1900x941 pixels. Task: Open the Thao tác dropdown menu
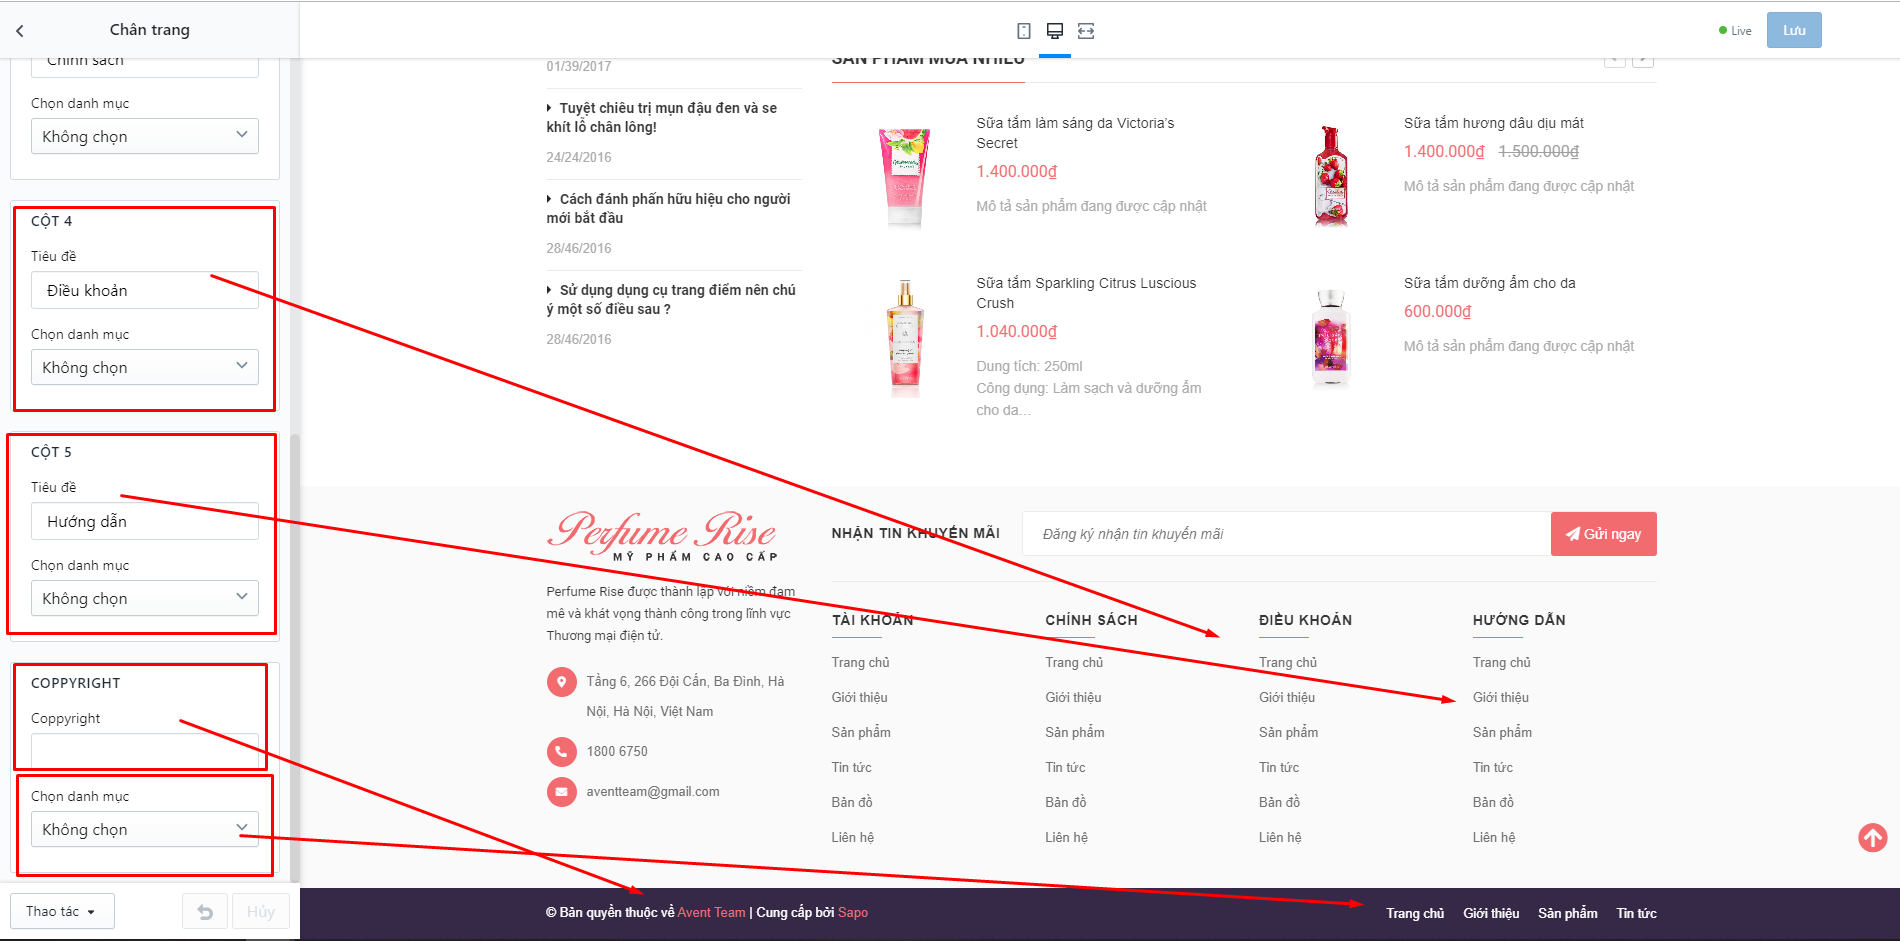pyautogui.click(x=62, y=912)
